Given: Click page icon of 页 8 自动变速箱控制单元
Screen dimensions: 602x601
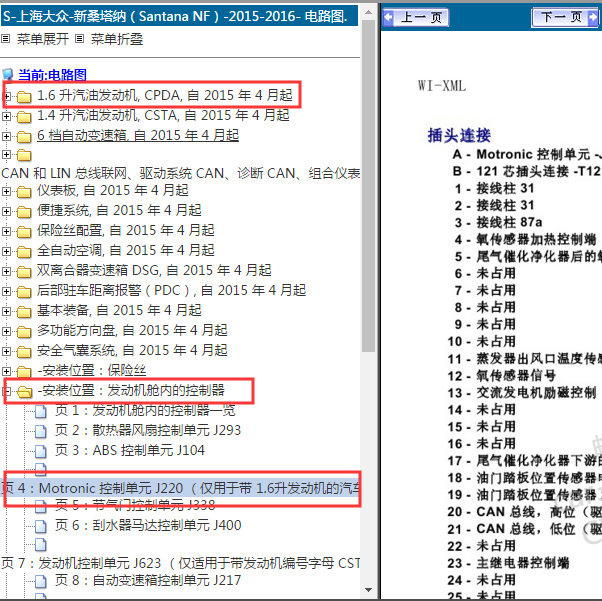Looking at the screenshot, I should click(x=41, y=581).
